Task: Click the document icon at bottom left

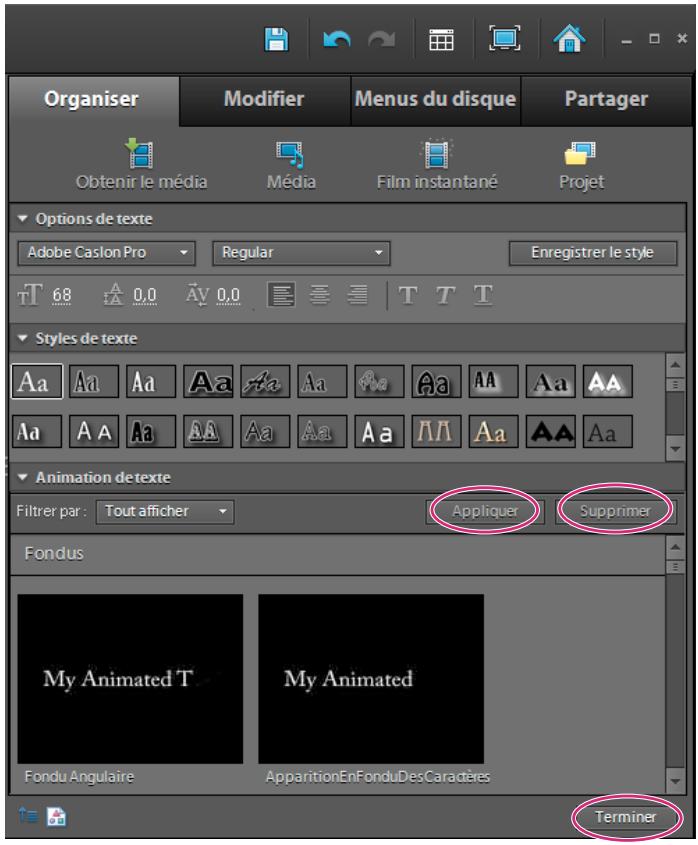Action: click(57, 816)
